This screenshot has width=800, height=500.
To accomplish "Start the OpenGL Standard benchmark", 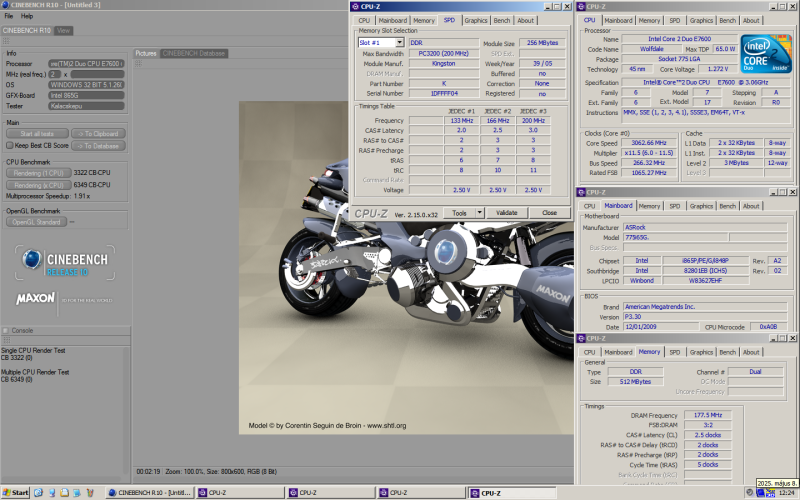I will pos(36,222).
